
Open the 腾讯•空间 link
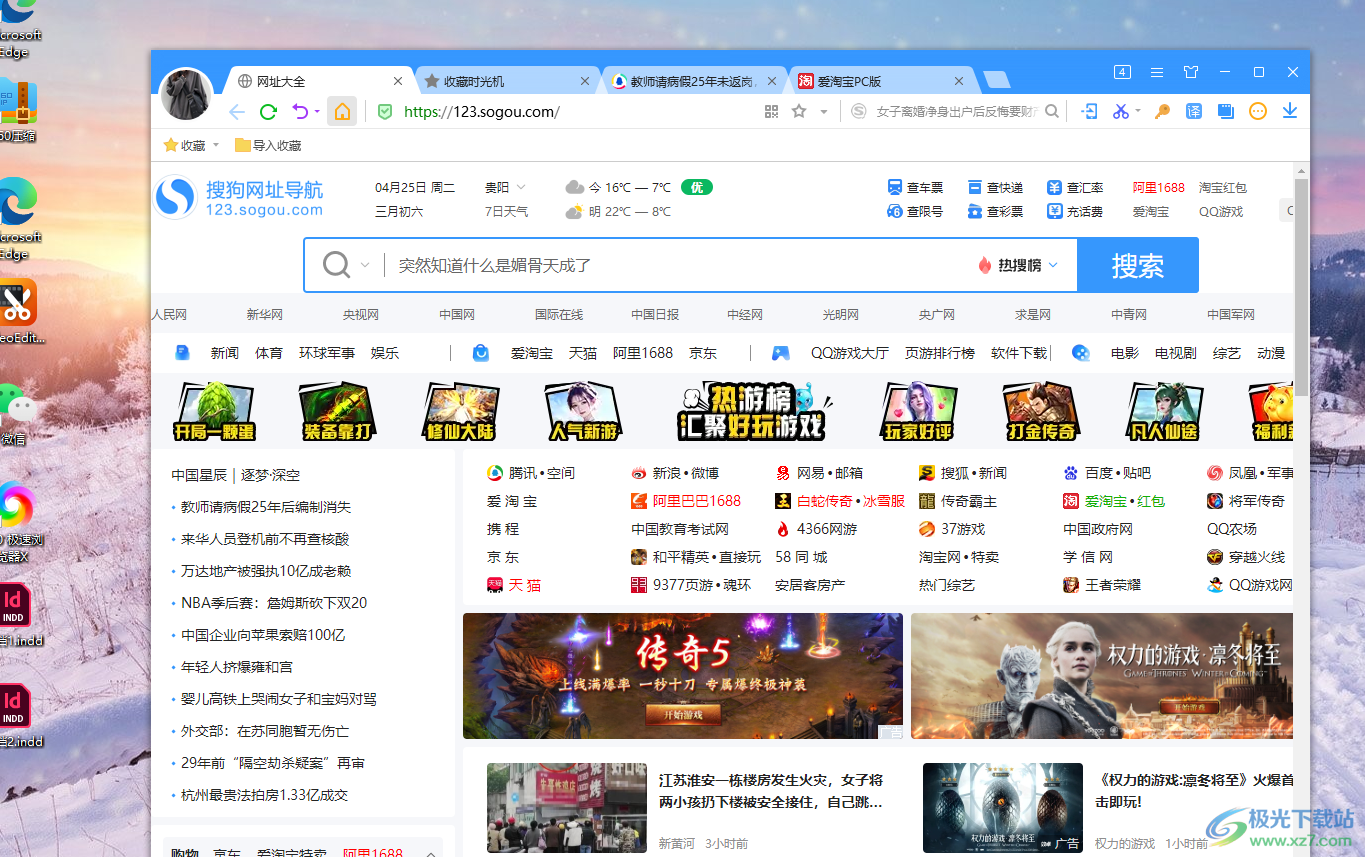click(531, 473)
